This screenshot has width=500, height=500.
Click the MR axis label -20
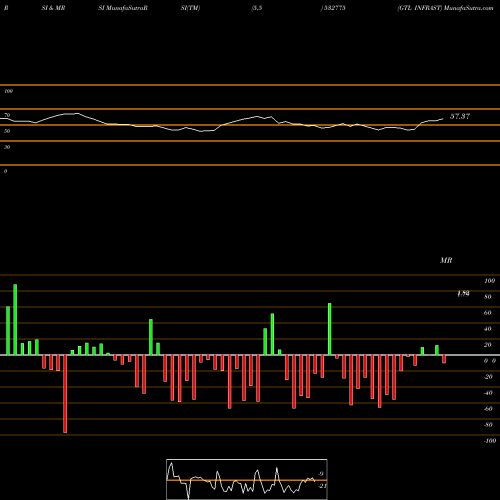pos(488,377)
